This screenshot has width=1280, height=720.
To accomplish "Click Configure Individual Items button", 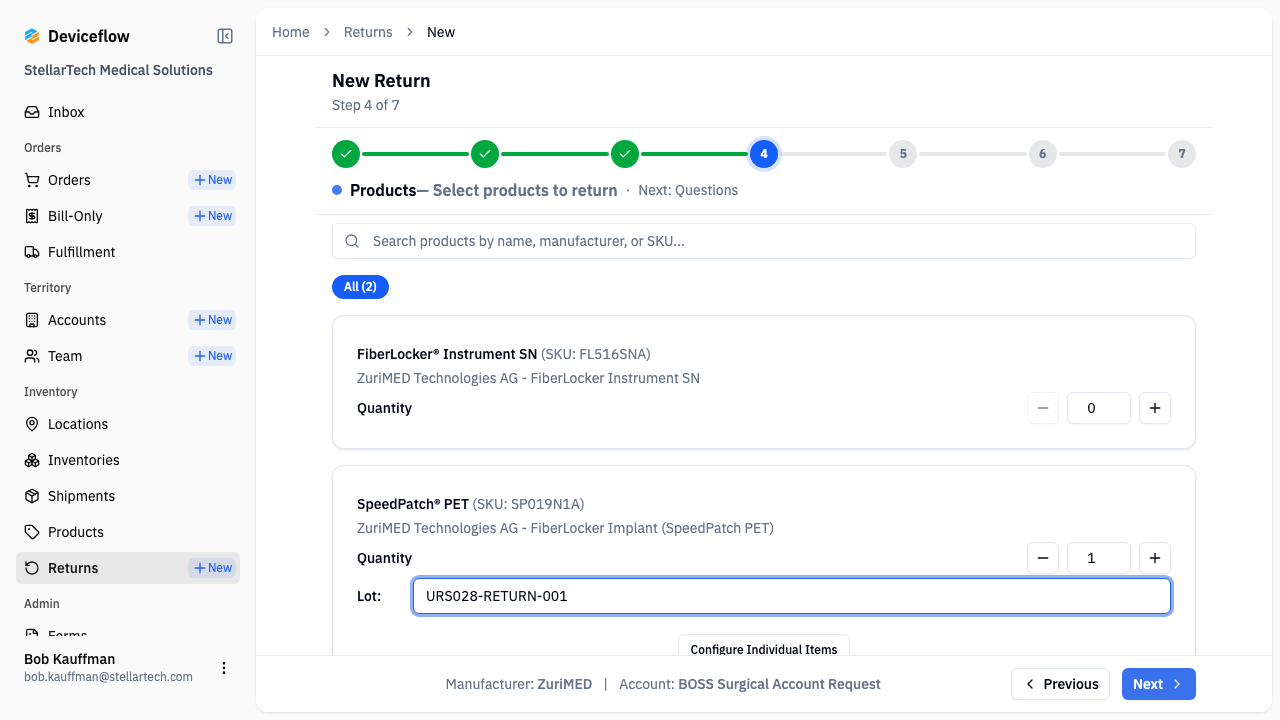I will [764, 646].
